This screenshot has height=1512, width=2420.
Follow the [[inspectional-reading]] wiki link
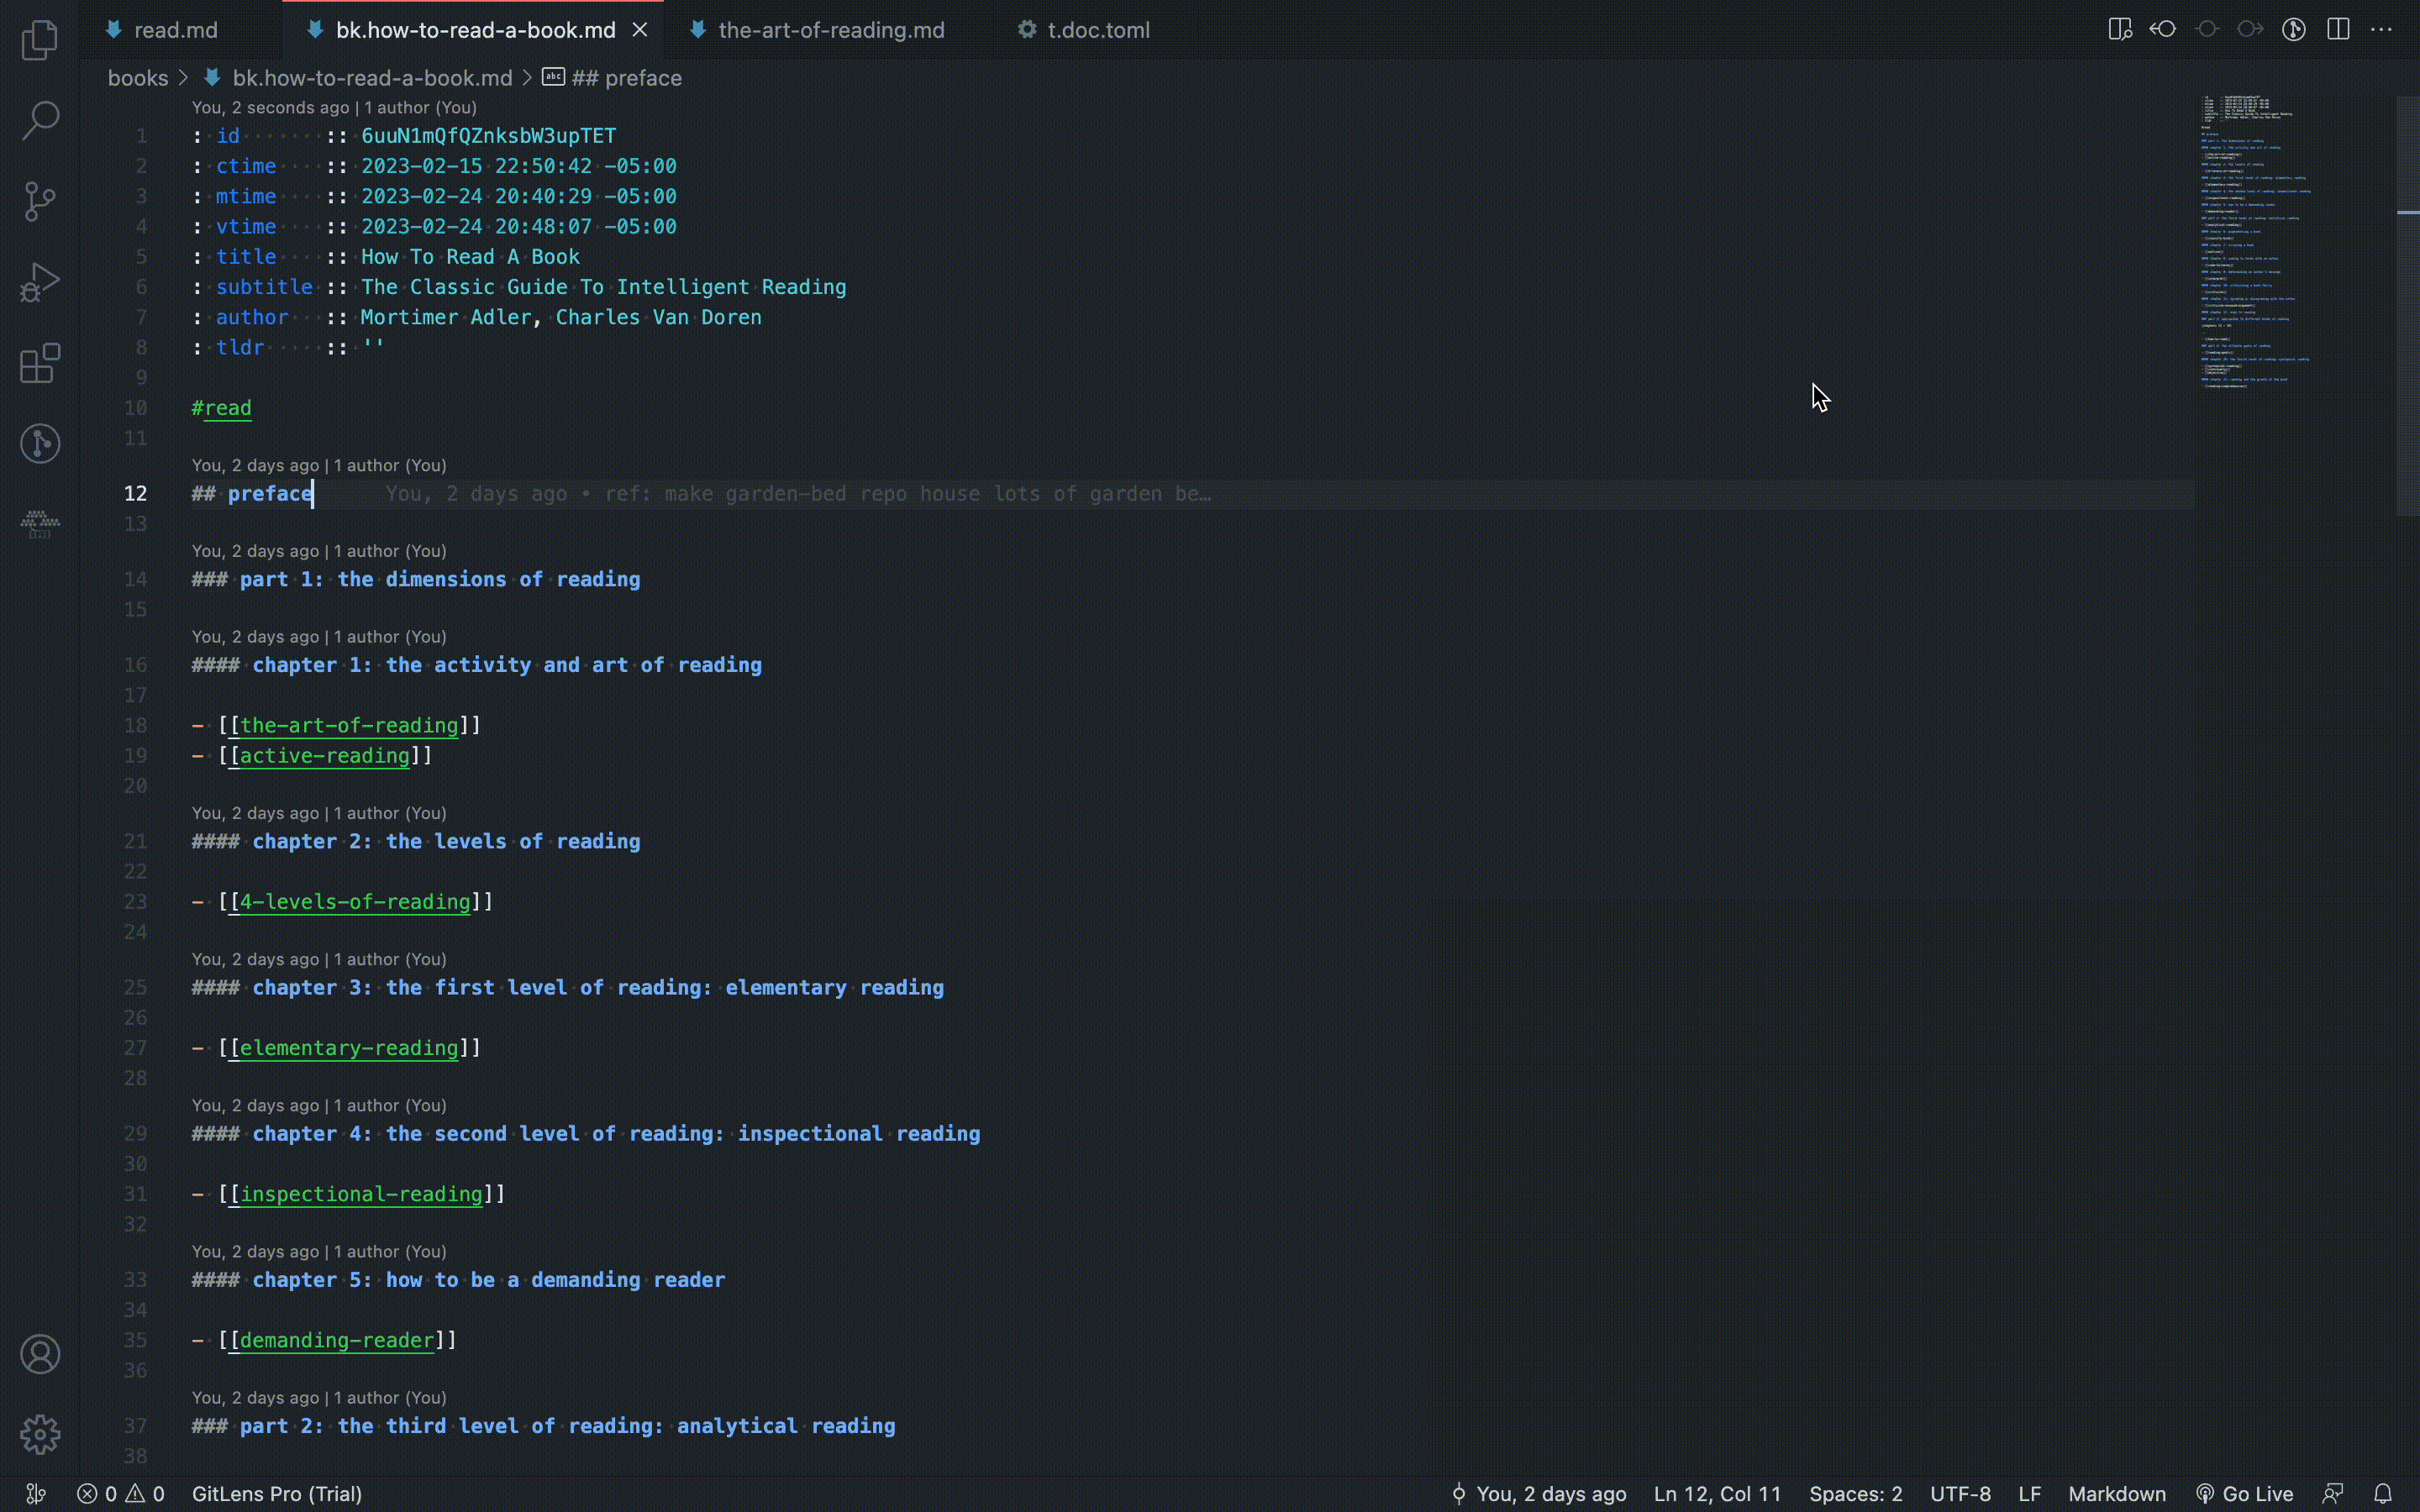coord(361,1193)
